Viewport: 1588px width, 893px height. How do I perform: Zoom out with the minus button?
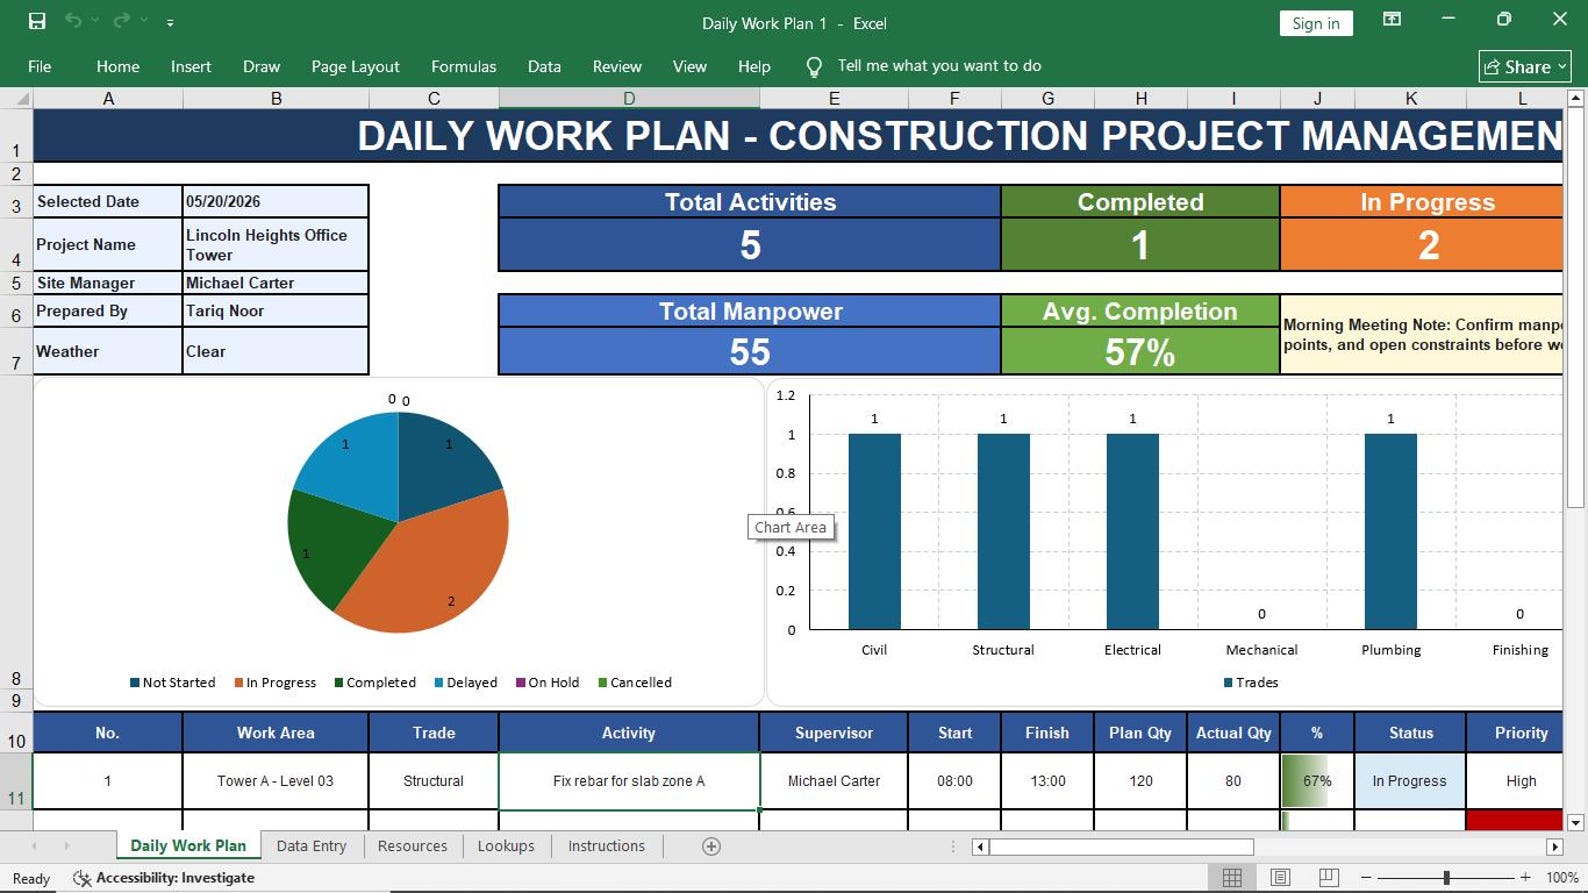1366,878
